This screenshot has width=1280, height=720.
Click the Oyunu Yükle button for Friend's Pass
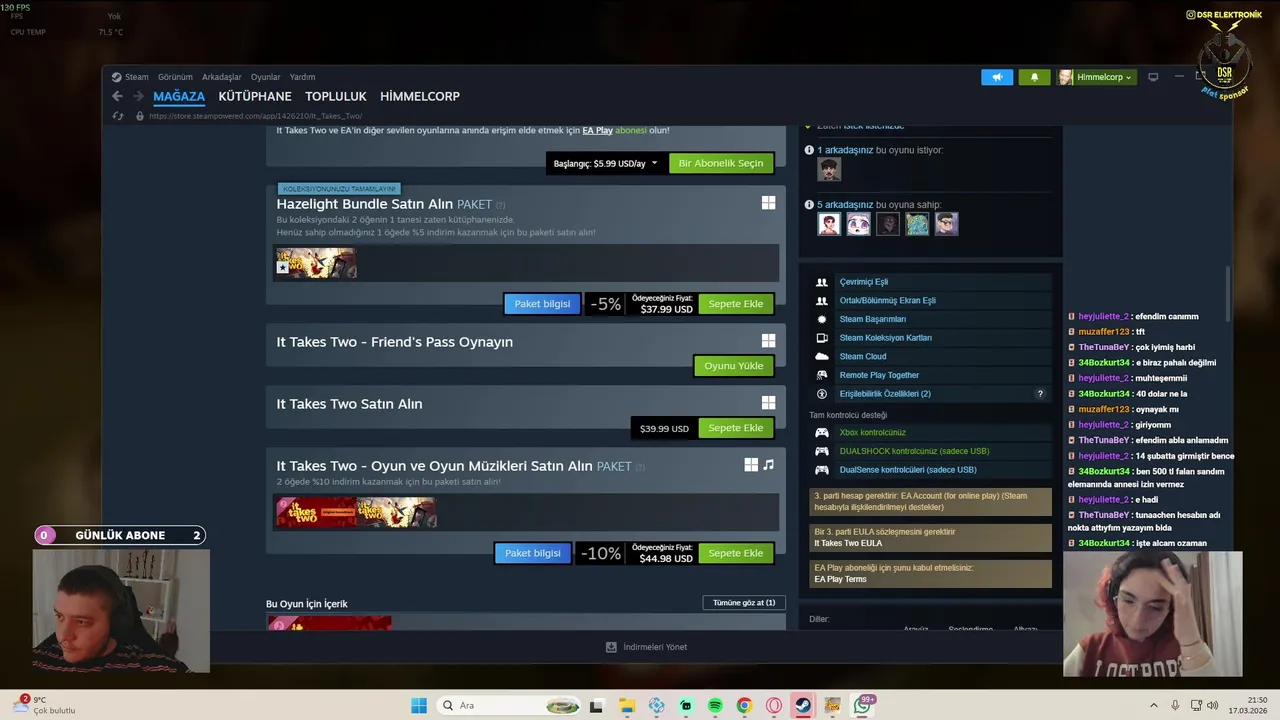(734, 366)
